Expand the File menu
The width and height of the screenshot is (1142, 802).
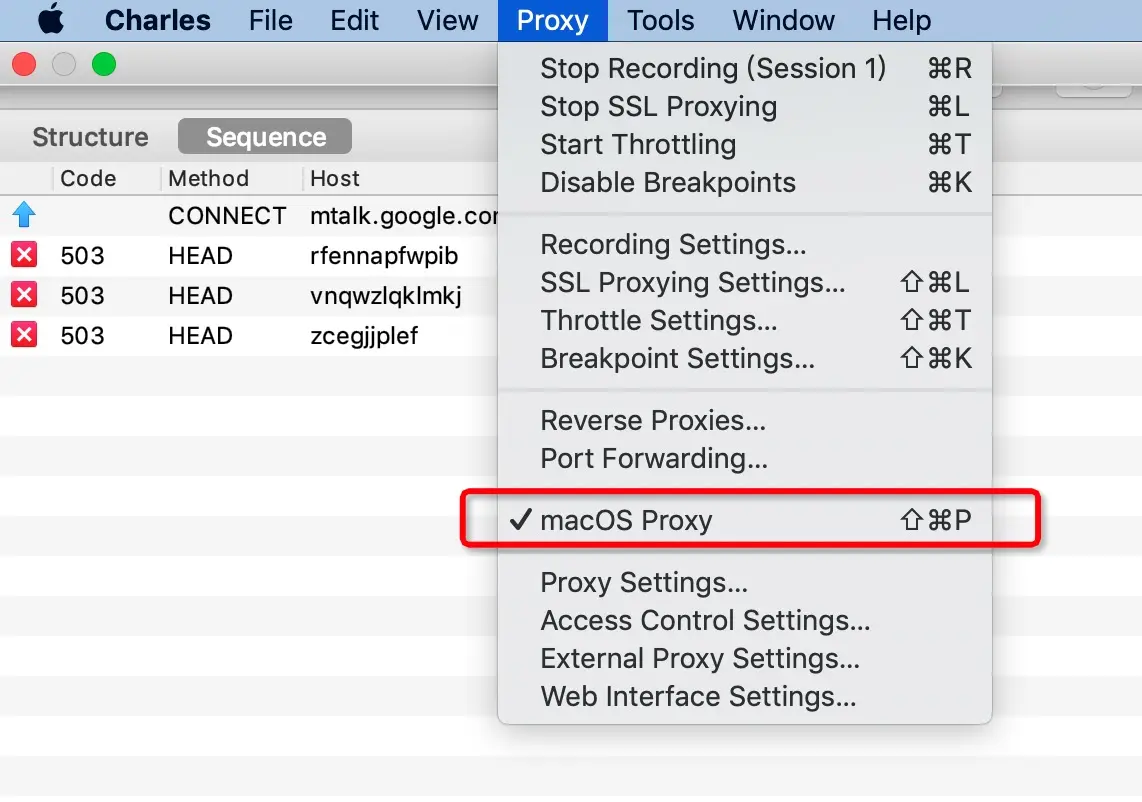[x=271, y=20]
